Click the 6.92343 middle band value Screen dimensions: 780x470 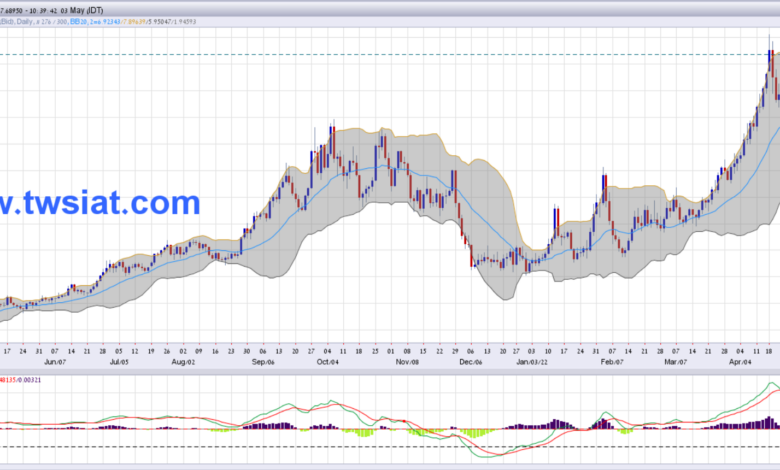pos(108,21)
